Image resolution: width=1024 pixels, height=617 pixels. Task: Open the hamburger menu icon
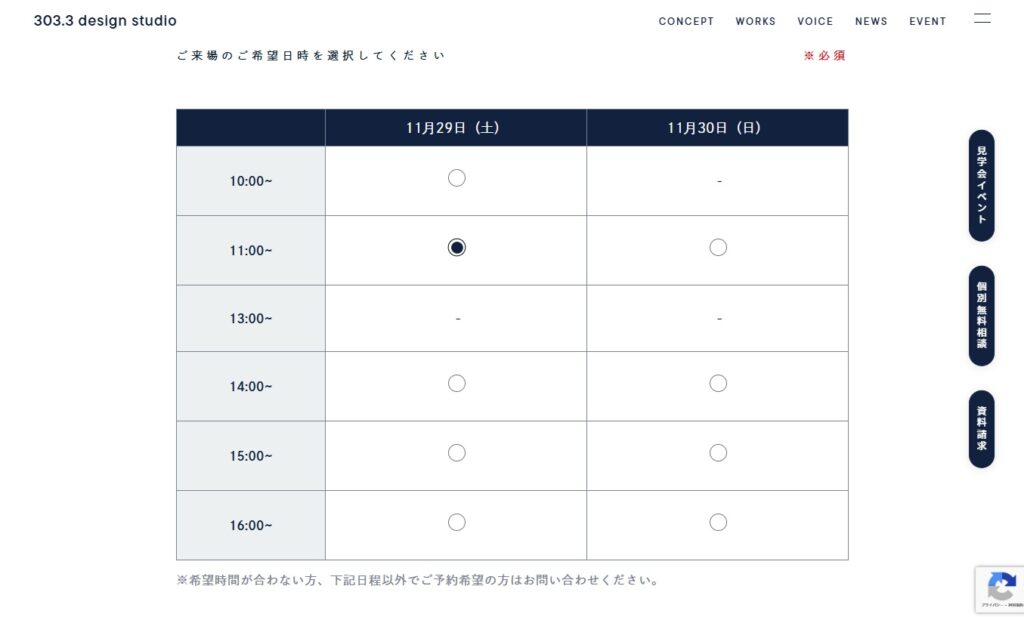pyautogui.click(x=982, y=19)
